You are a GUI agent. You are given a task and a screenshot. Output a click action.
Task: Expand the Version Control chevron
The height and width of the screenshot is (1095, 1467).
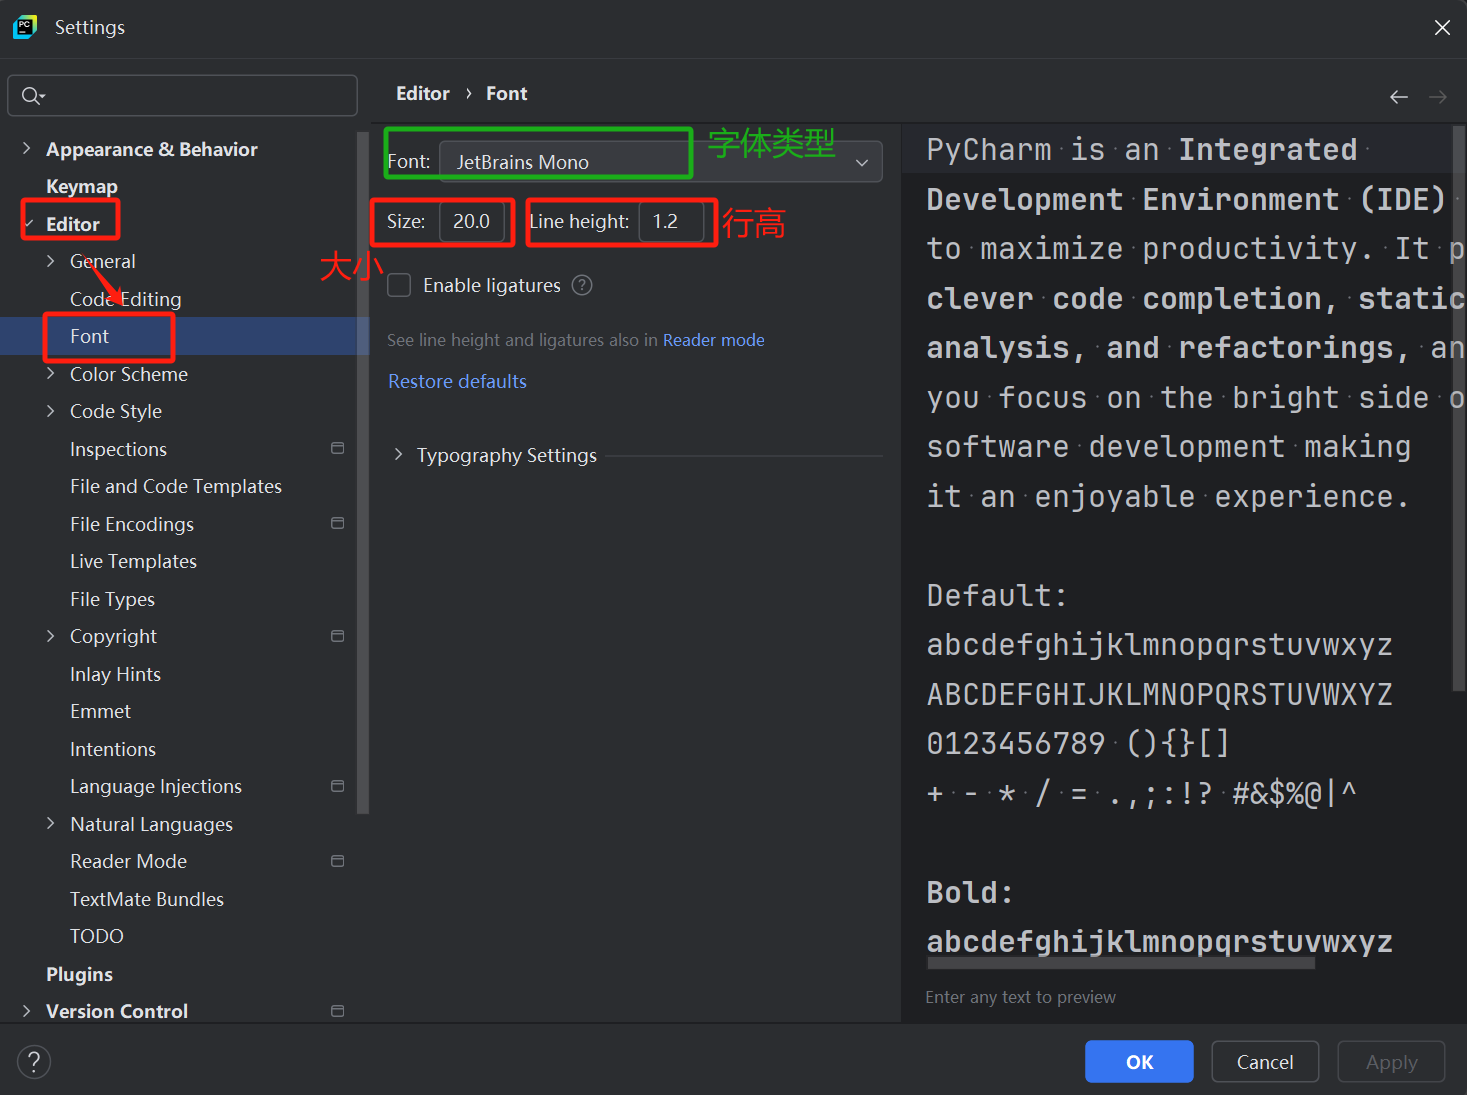coord(26,1011)
